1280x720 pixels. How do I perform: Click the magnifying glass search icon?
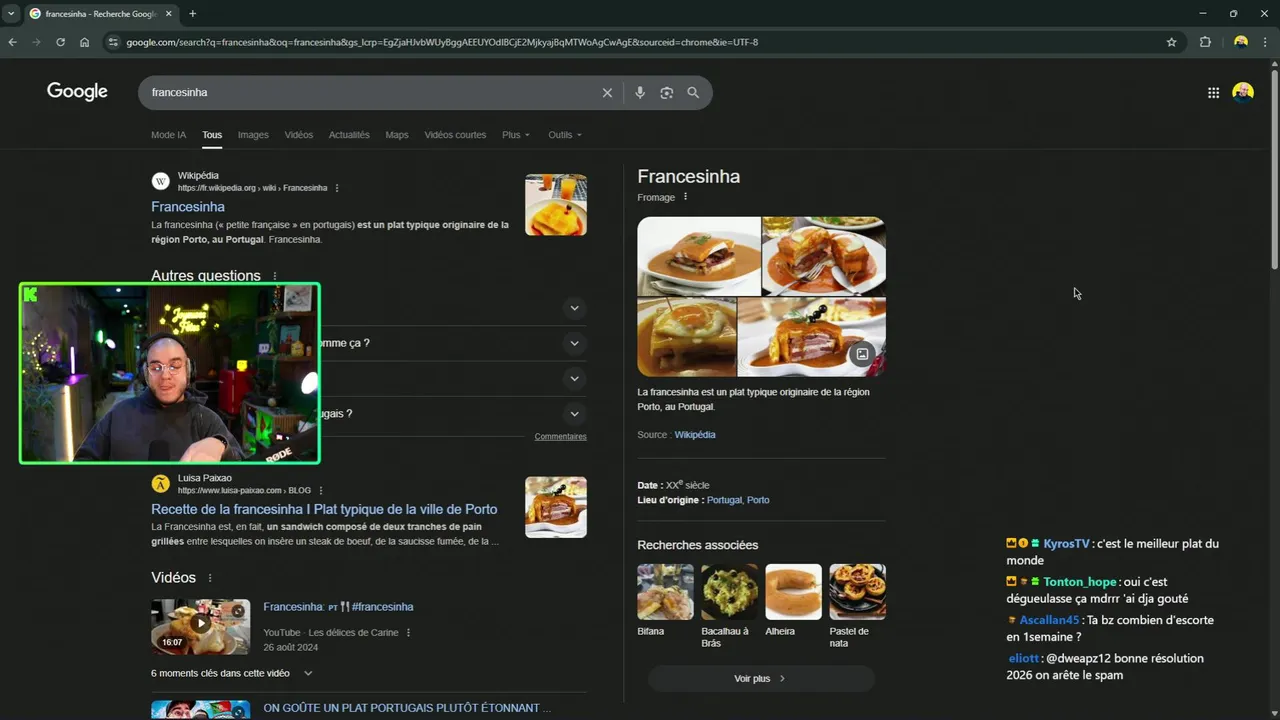point(693,92)
